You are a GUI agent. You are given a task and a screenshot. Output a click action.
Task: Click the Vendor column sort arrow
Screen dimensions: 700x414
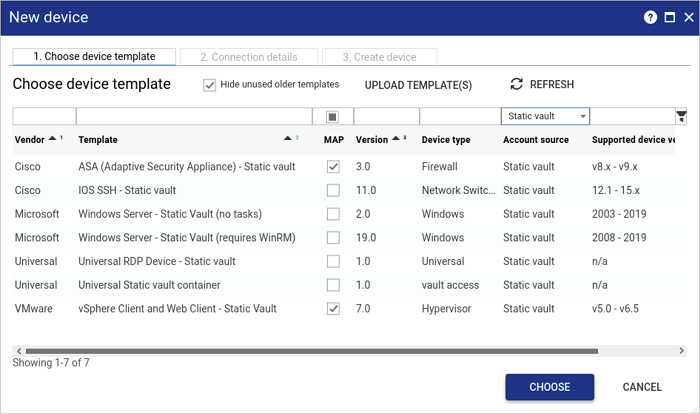coord(51,139)
